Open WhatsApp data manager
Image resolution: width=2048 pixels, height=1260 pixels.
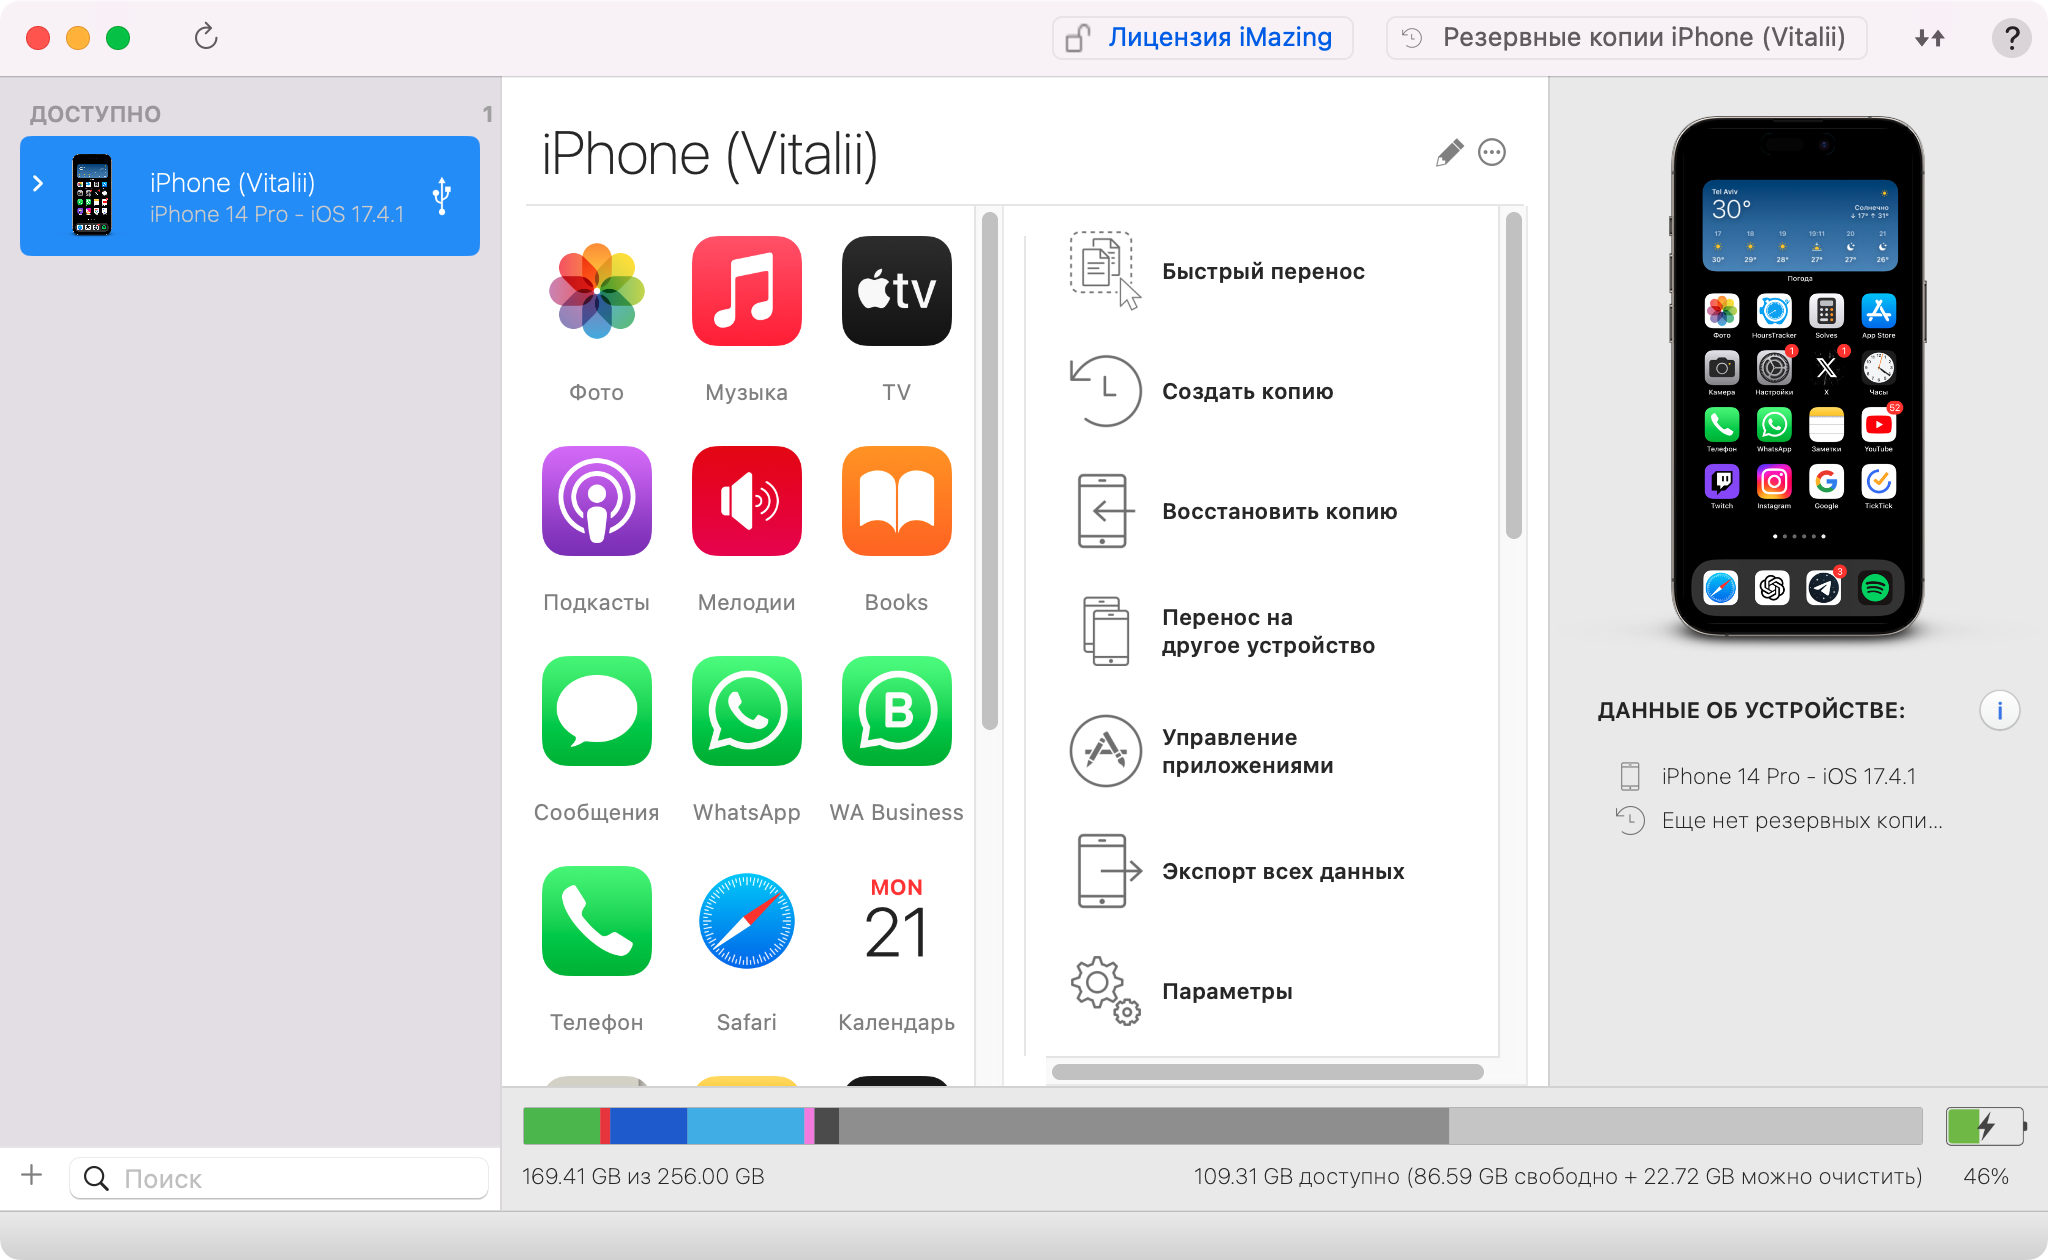click(746, 721)
